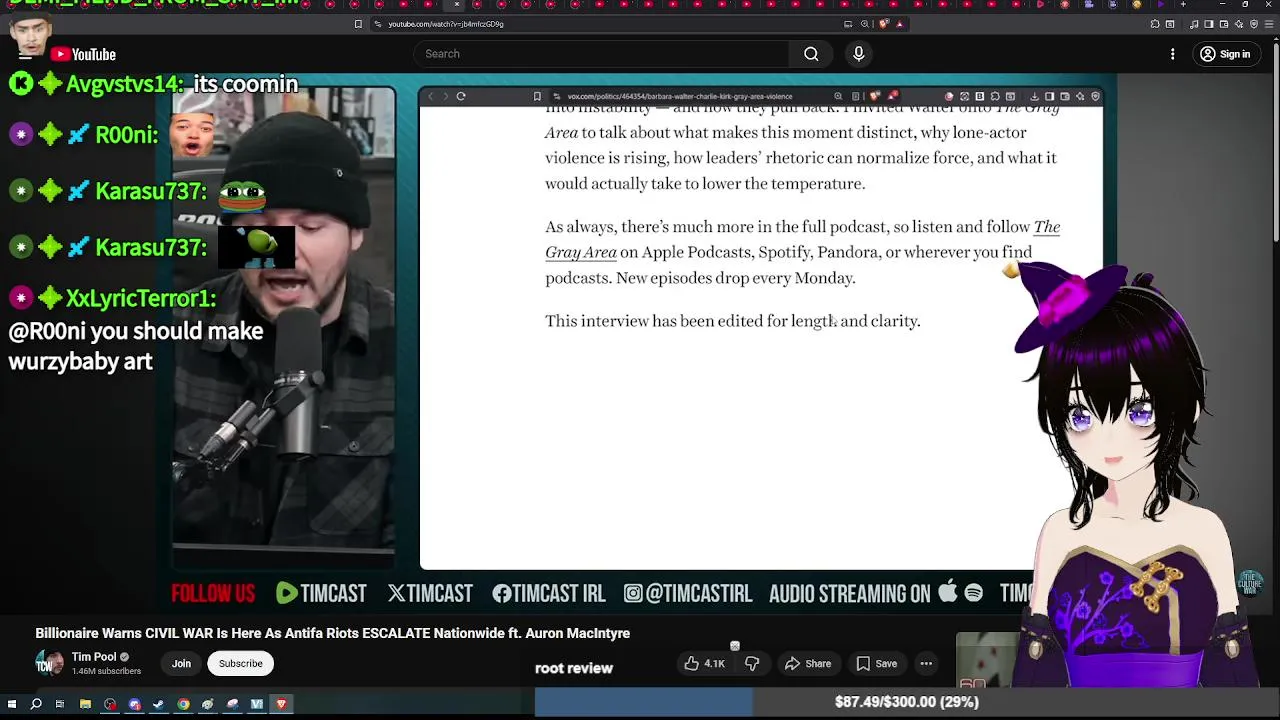Click the 'root review' caption text

coord(574,668)
